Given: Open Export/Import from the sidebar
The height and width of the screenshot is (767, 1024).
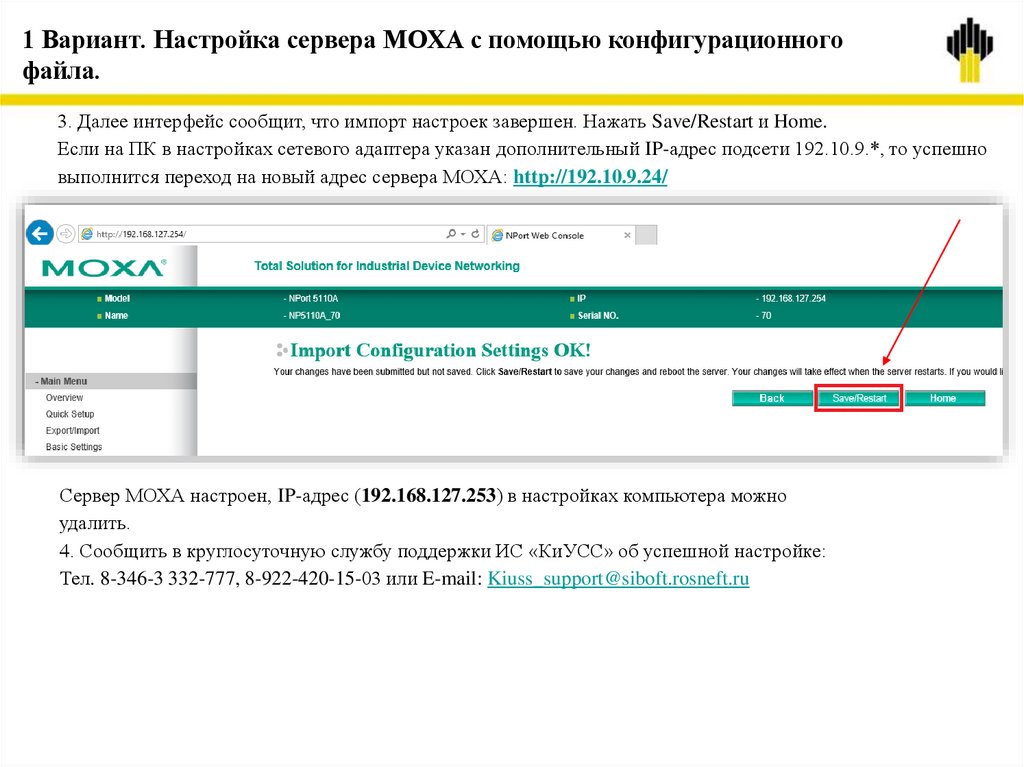Looking at the screenshot, I should tap(71, 430).
